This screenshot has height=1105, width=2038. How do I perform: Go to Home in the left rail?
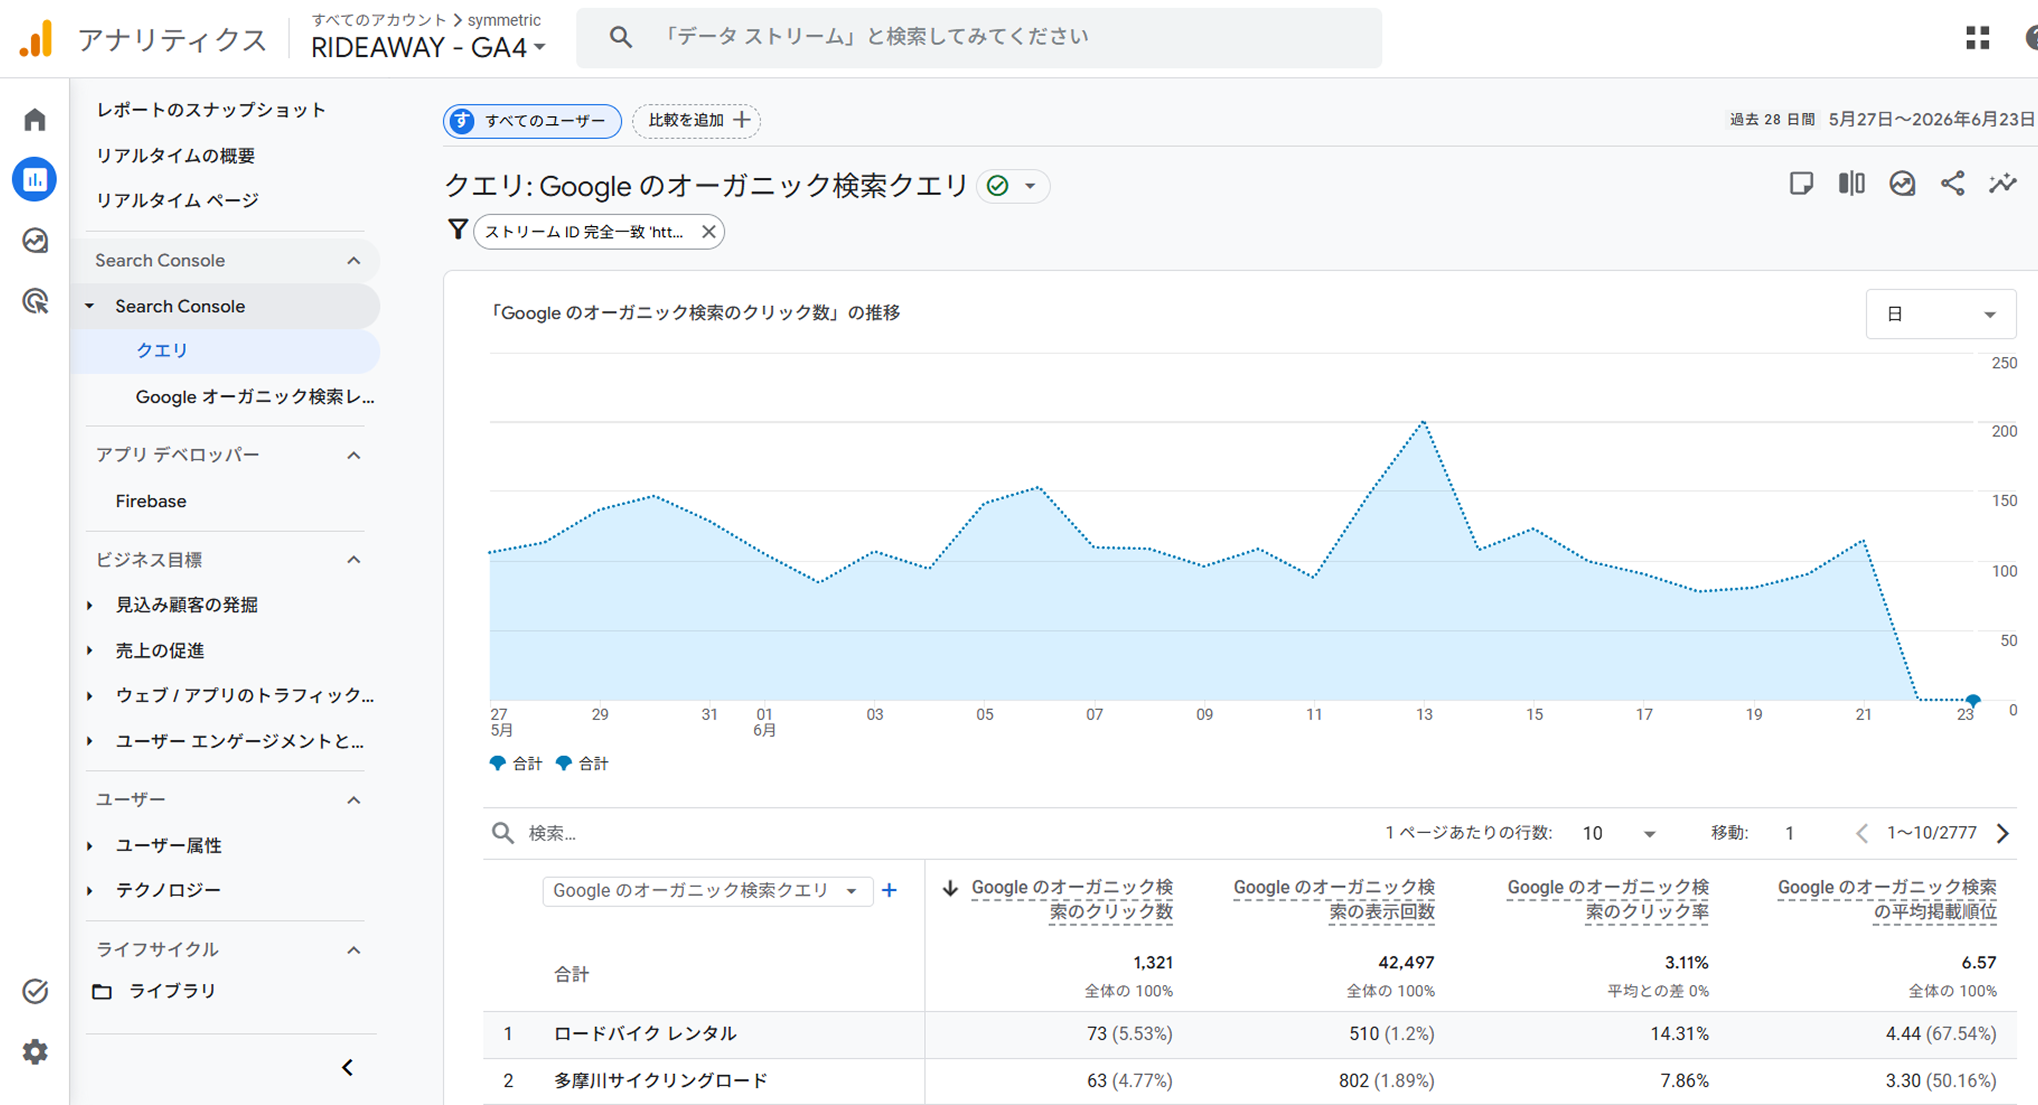coord(35,120)
